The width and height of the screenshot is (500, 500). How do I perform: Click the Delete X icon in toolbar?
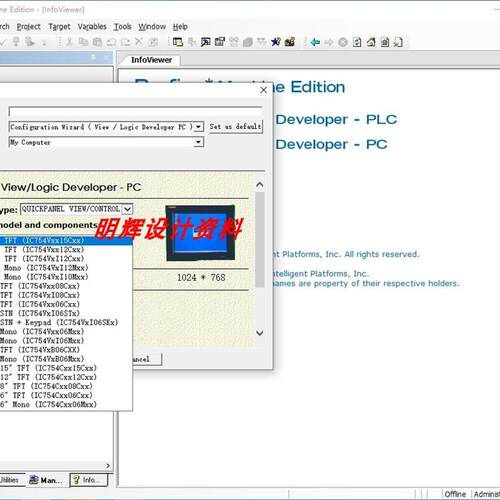(139, 42)
